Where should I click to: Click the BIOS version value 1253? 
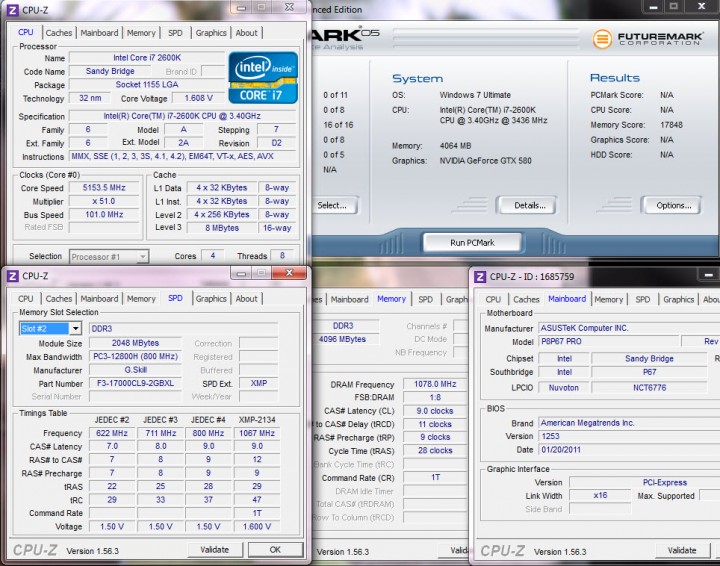pyautogui.click(x=629, y=437)
